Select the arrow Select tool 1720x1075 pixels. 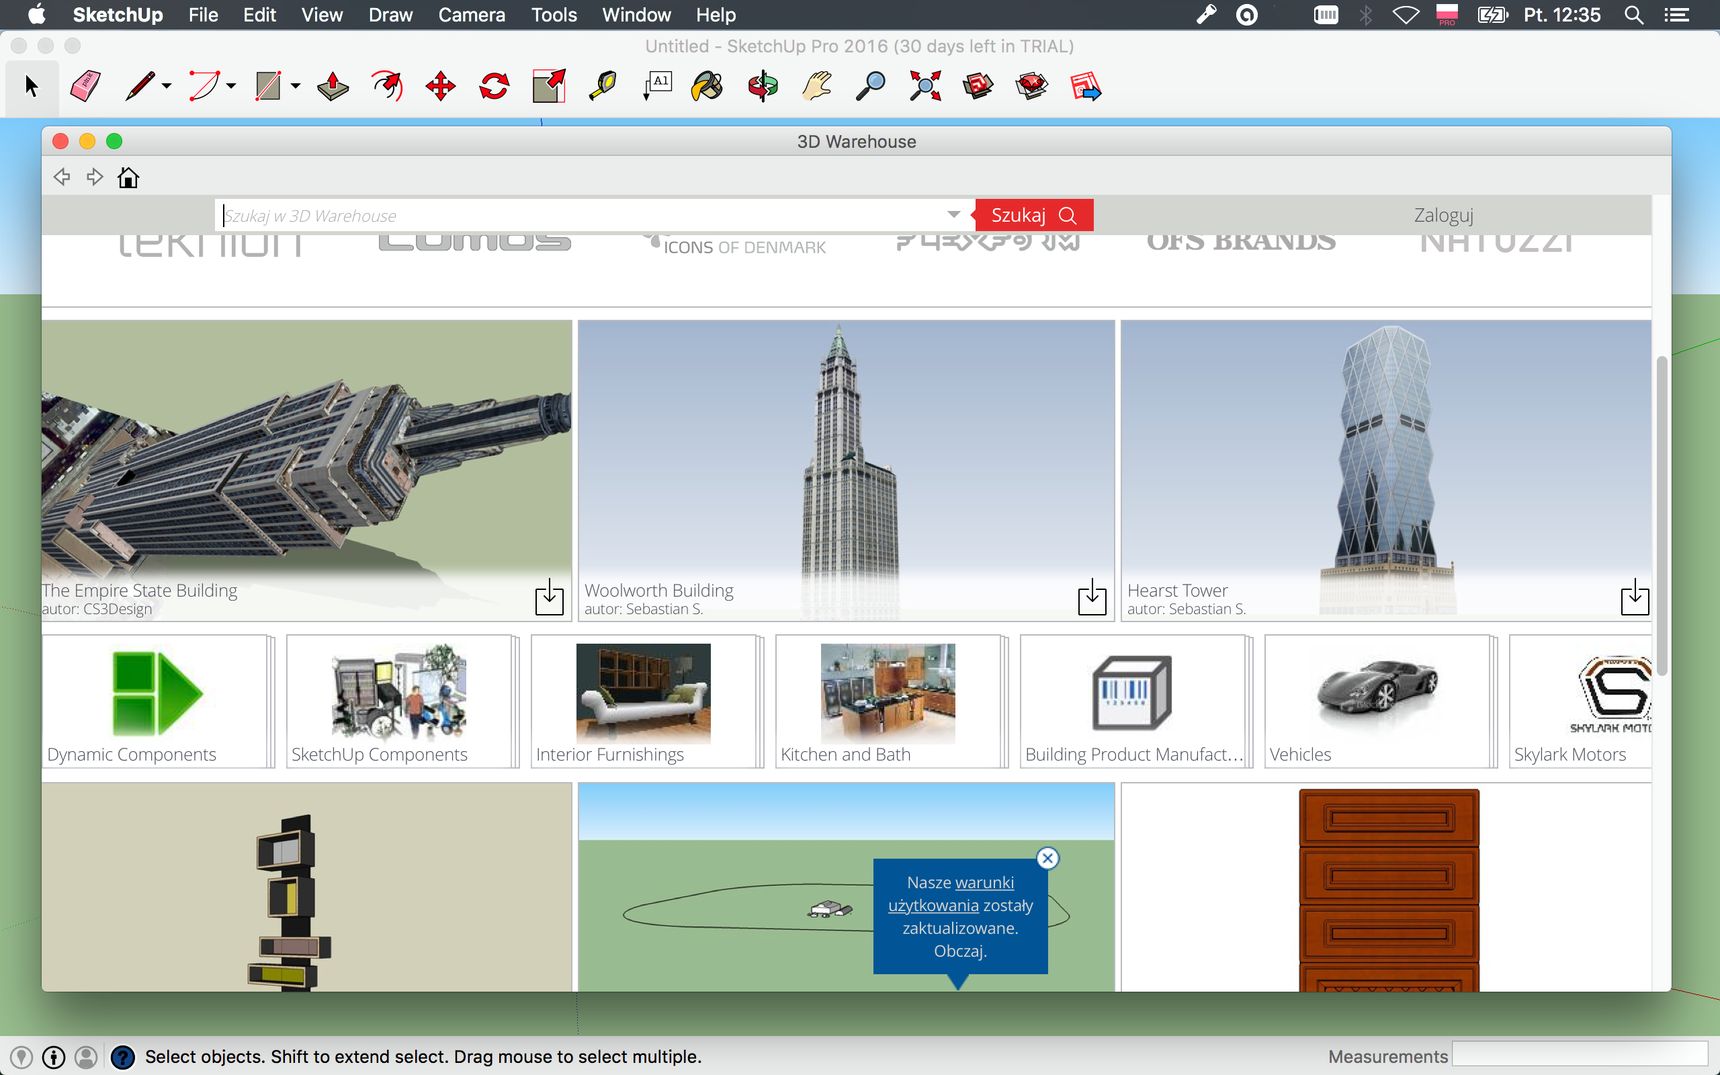(x=31, y=87)
